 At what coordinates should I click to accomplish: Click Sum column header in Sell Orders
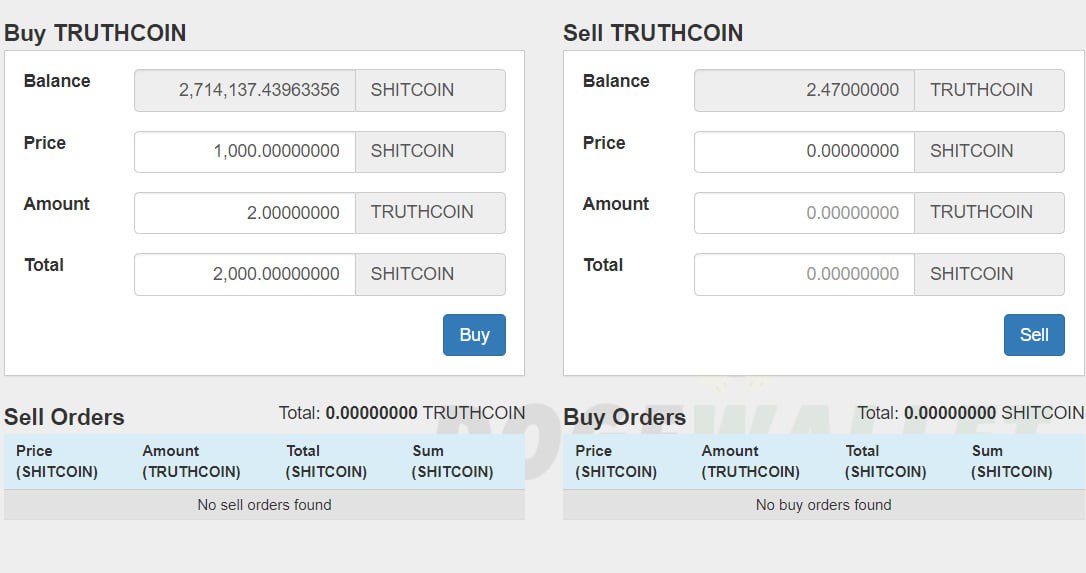452,461
